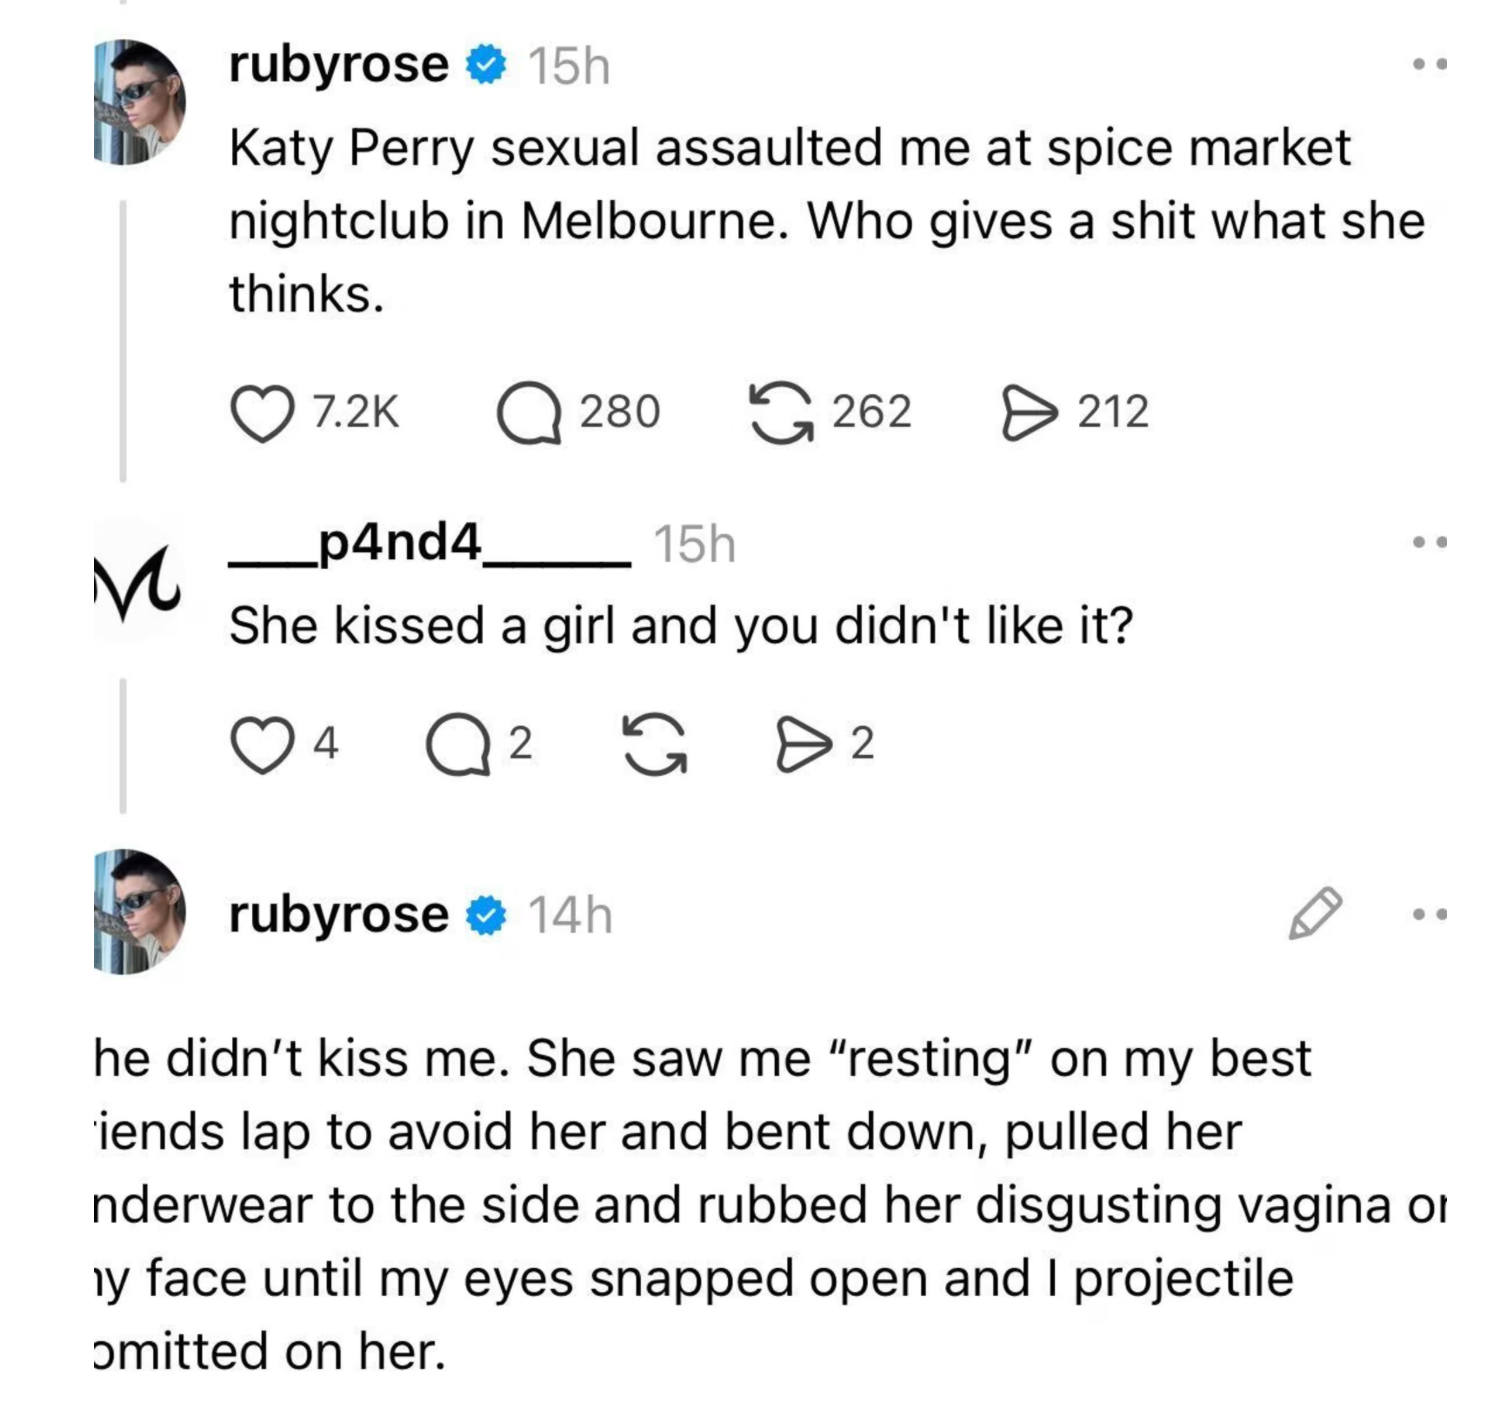Open replies on the 7.2K-liked post
The width and height of the screenshot is (1512, 1410).
click(529, 413)
